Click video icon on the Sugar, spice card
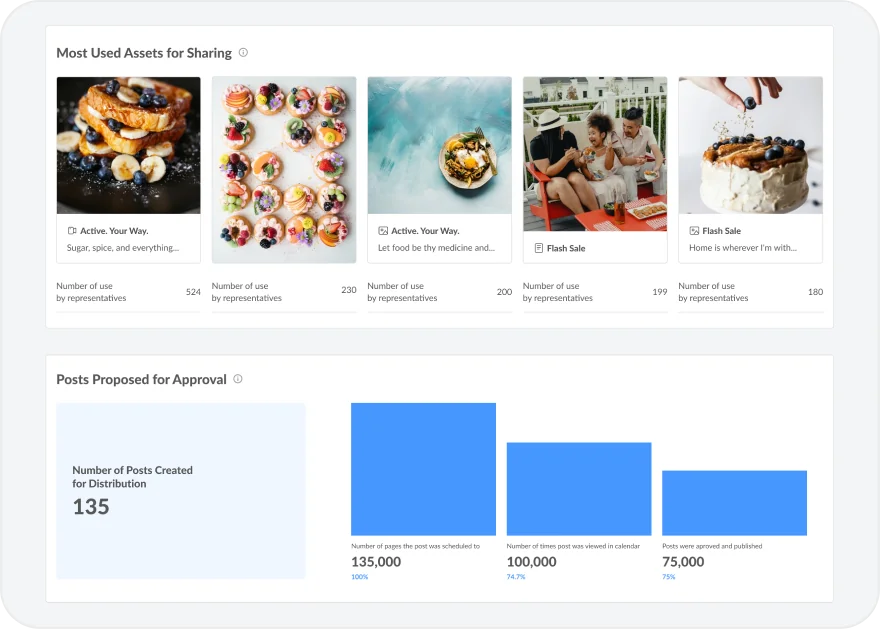 click(x=72, y=231)
